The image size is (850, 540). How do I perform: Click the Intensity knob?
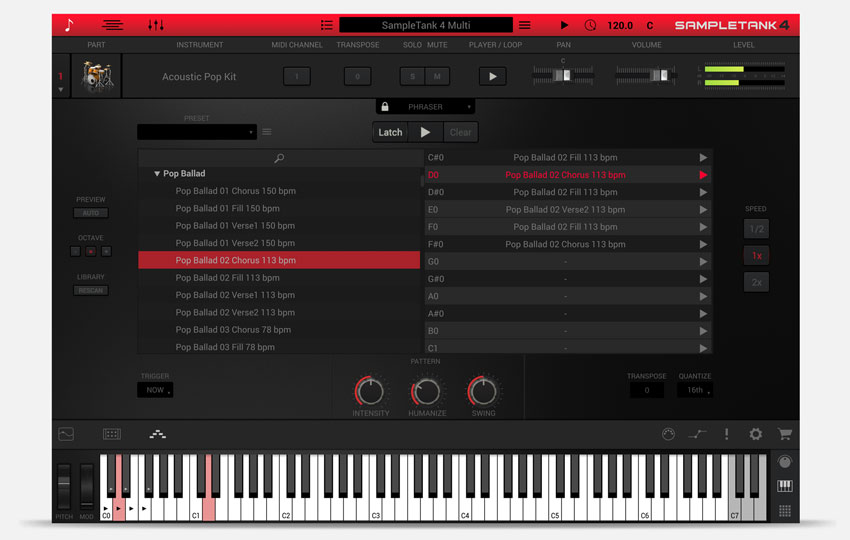click(x=370, y=391)
